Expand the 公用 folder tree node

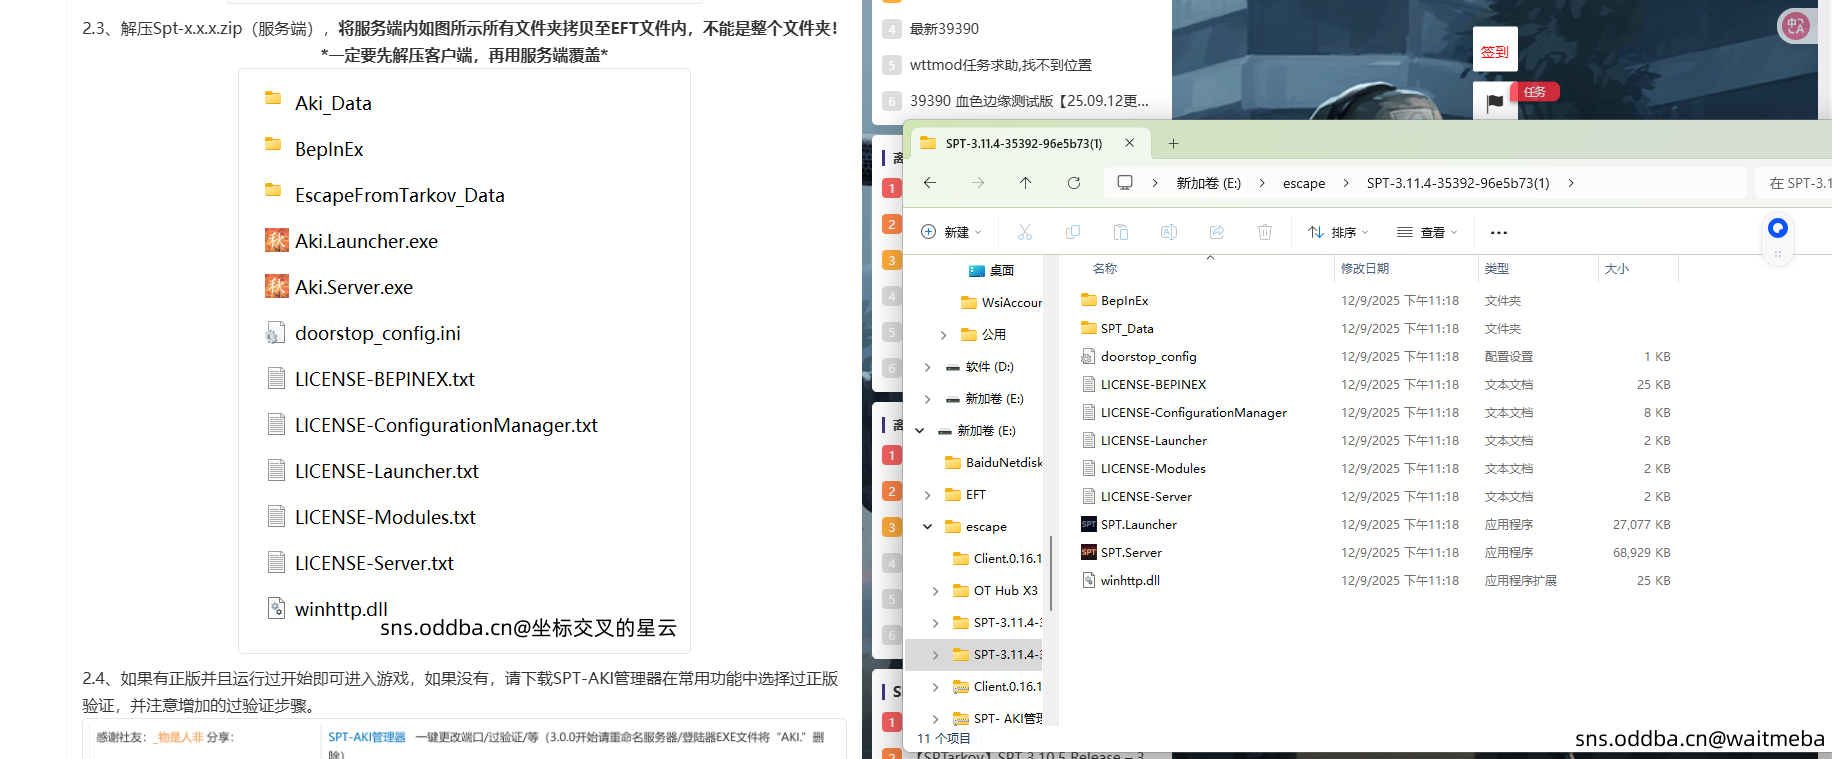tap(944, 335)
